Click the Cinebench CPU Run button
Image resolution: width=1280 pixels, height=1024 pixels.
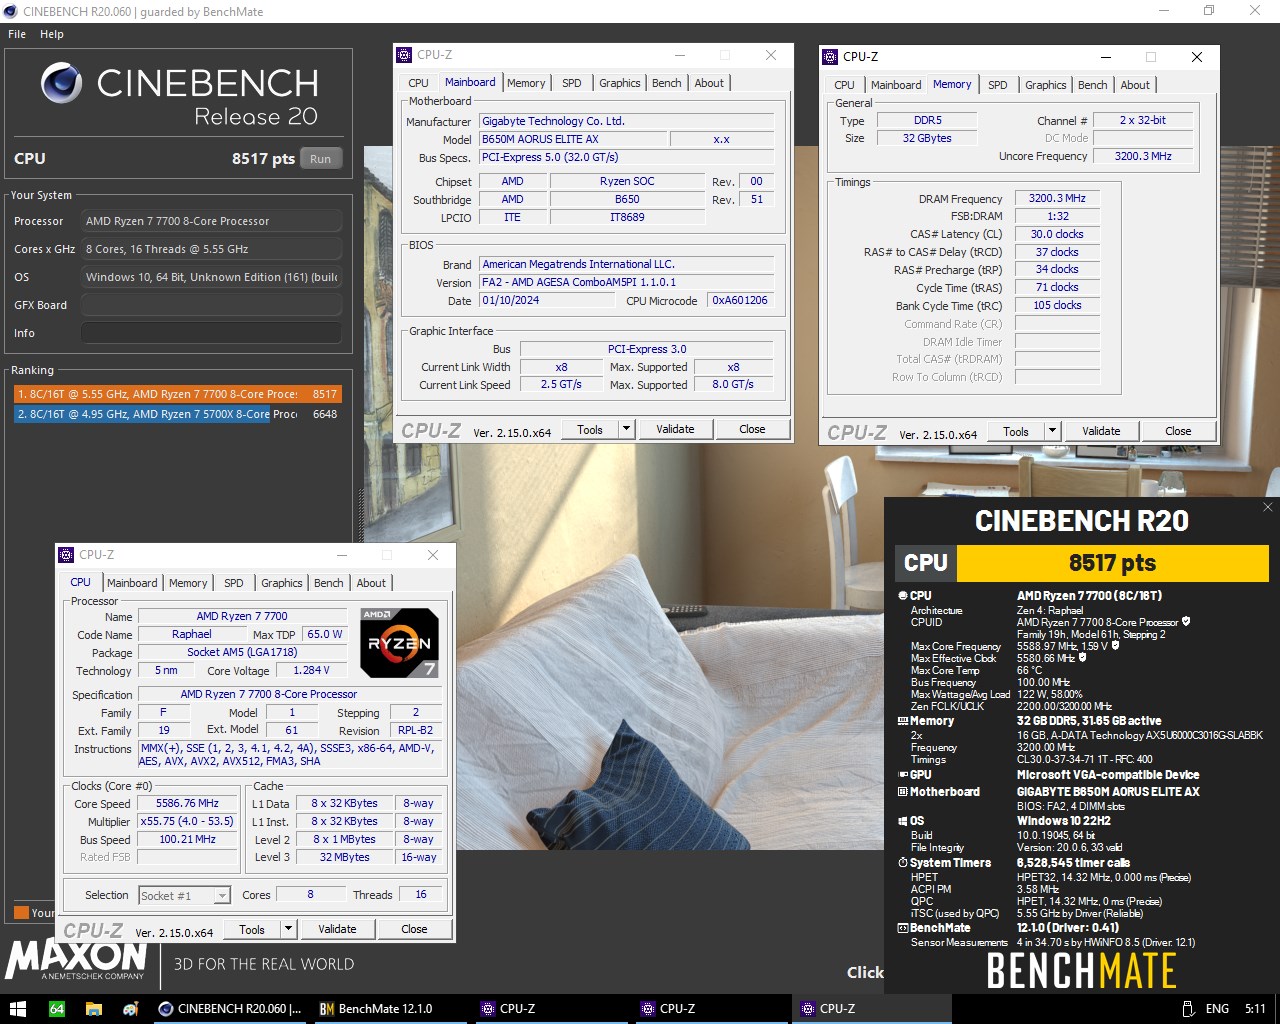321,158
